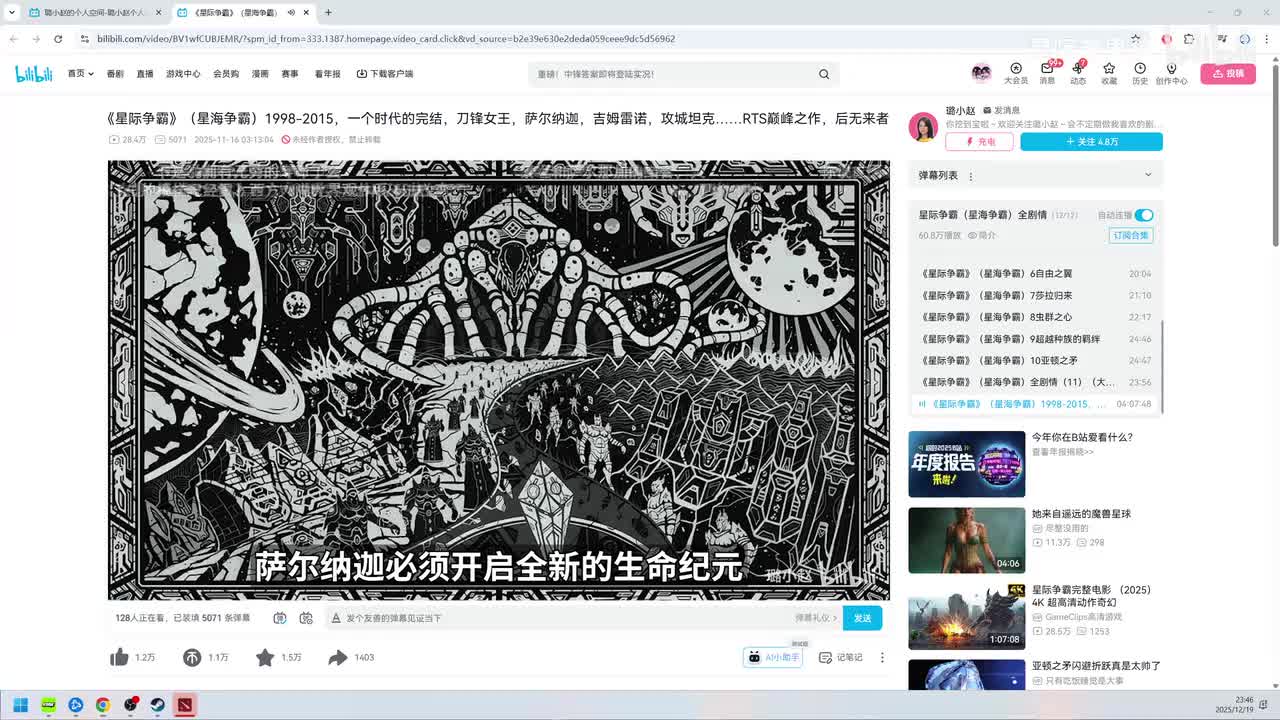Play episode 7莎拉归来 in playlist
This screenshot has height=720, width=1280.
1035,295
